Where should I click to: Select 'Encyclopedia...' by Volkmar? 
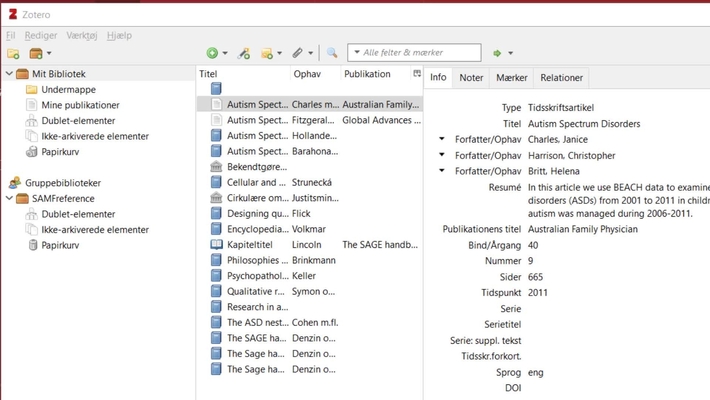click(x=310, y=229)
